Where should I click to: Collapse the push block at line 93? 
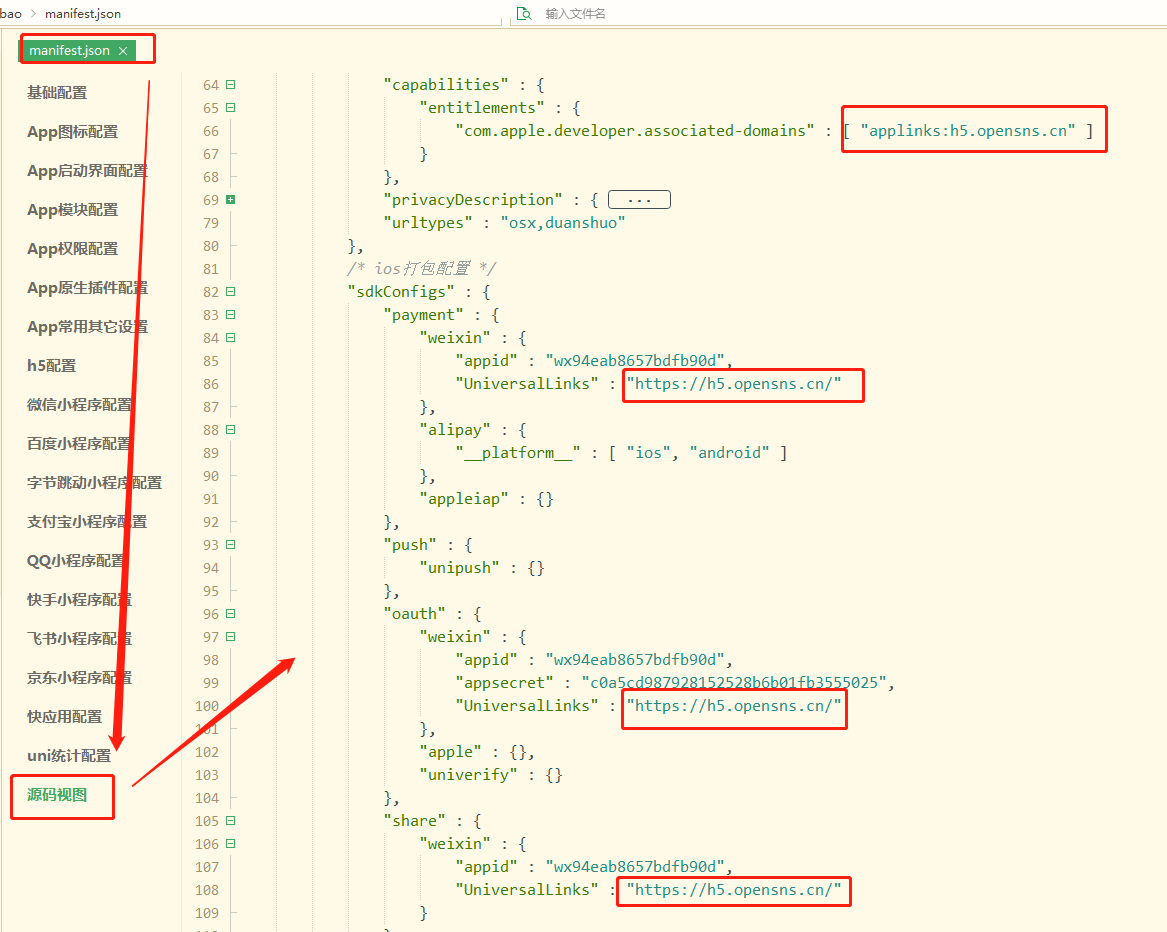point(231,544)
